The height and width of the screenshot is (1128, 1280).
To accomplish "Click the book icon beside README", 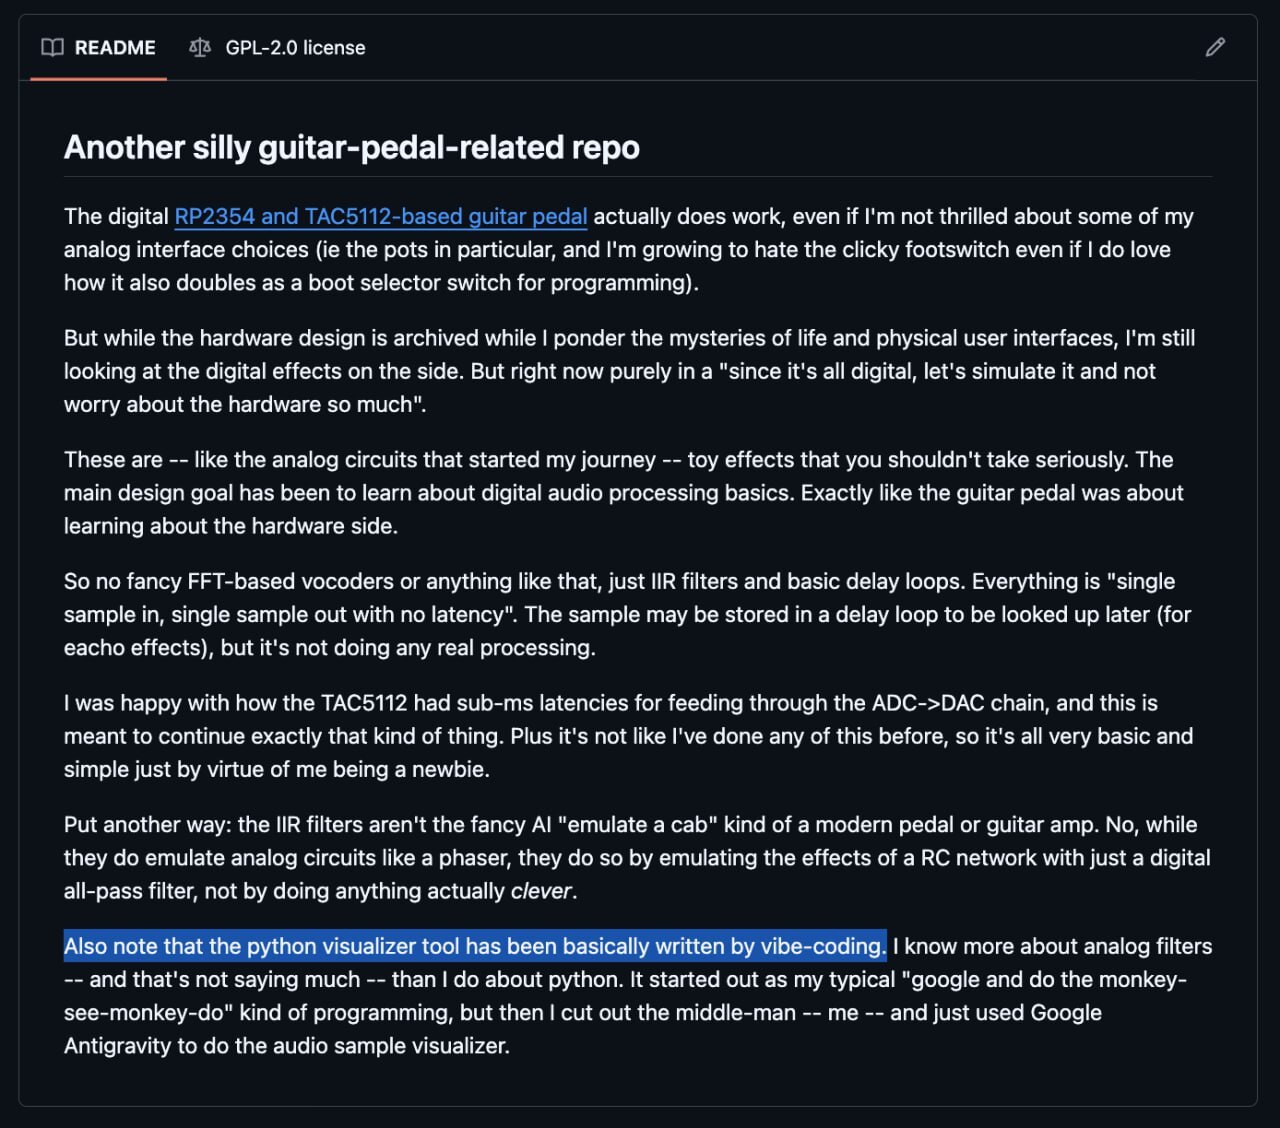I will (x=53, y=47).
